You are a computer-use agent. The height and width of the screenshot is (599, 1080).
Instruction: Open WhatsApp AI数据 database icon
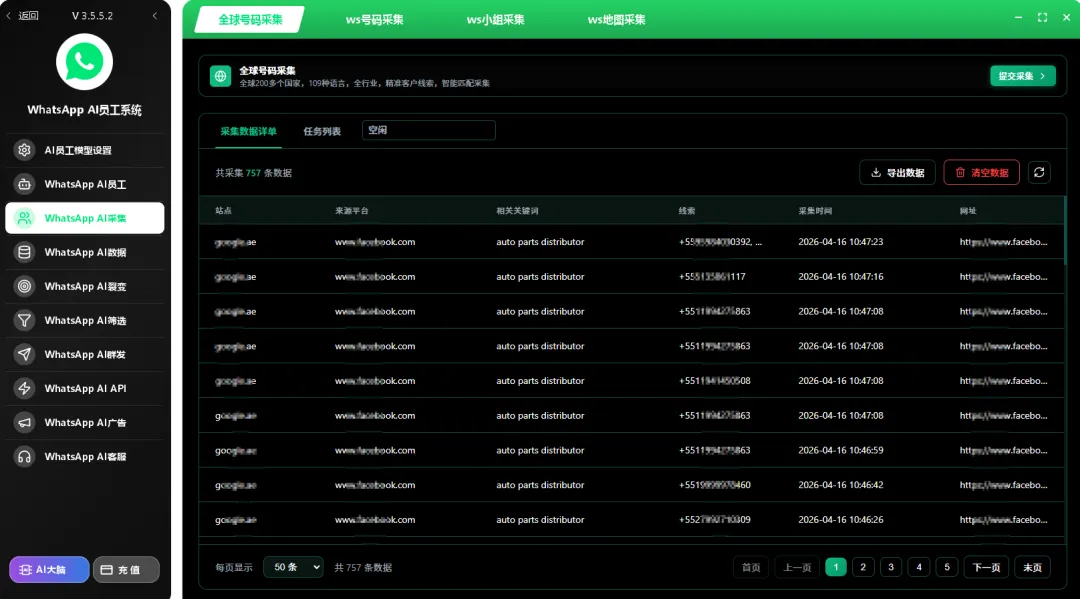tap(24, 252)
